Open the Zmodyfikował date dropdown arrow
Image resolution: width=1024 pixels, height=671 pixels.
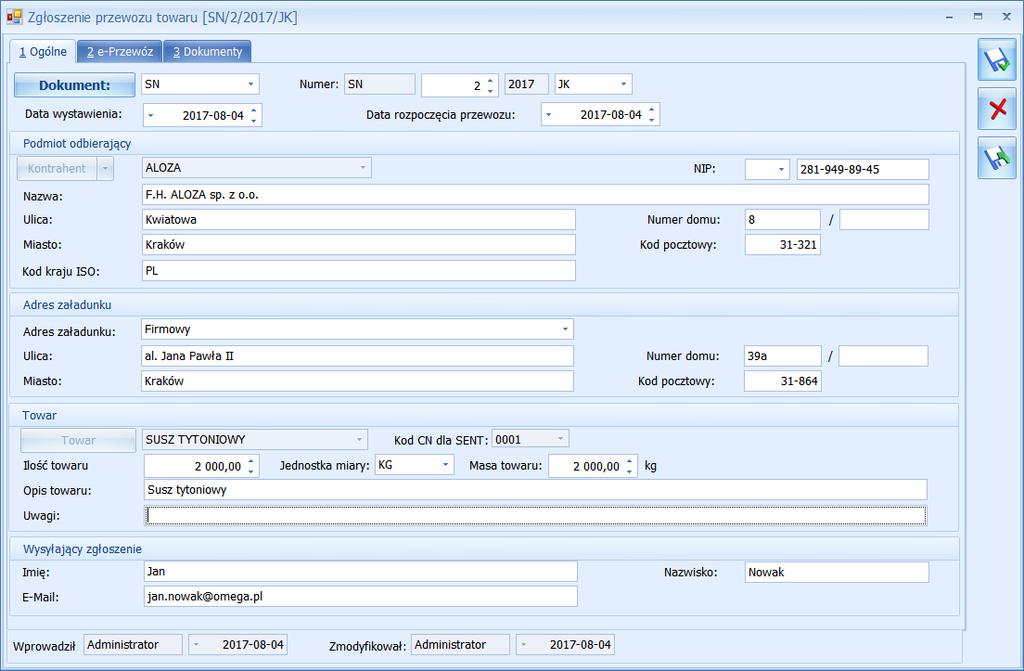tap(522, 645)
